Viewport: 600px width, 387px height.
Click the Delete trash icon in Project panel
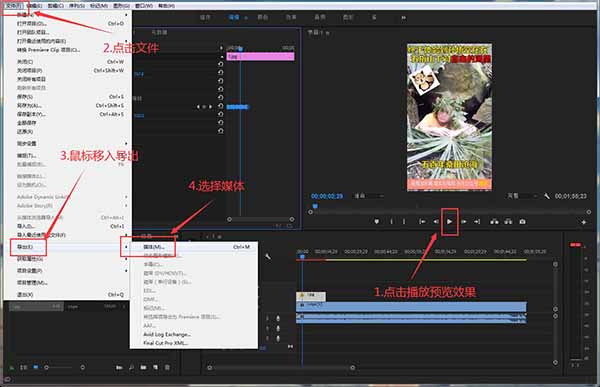click(167, 367)
